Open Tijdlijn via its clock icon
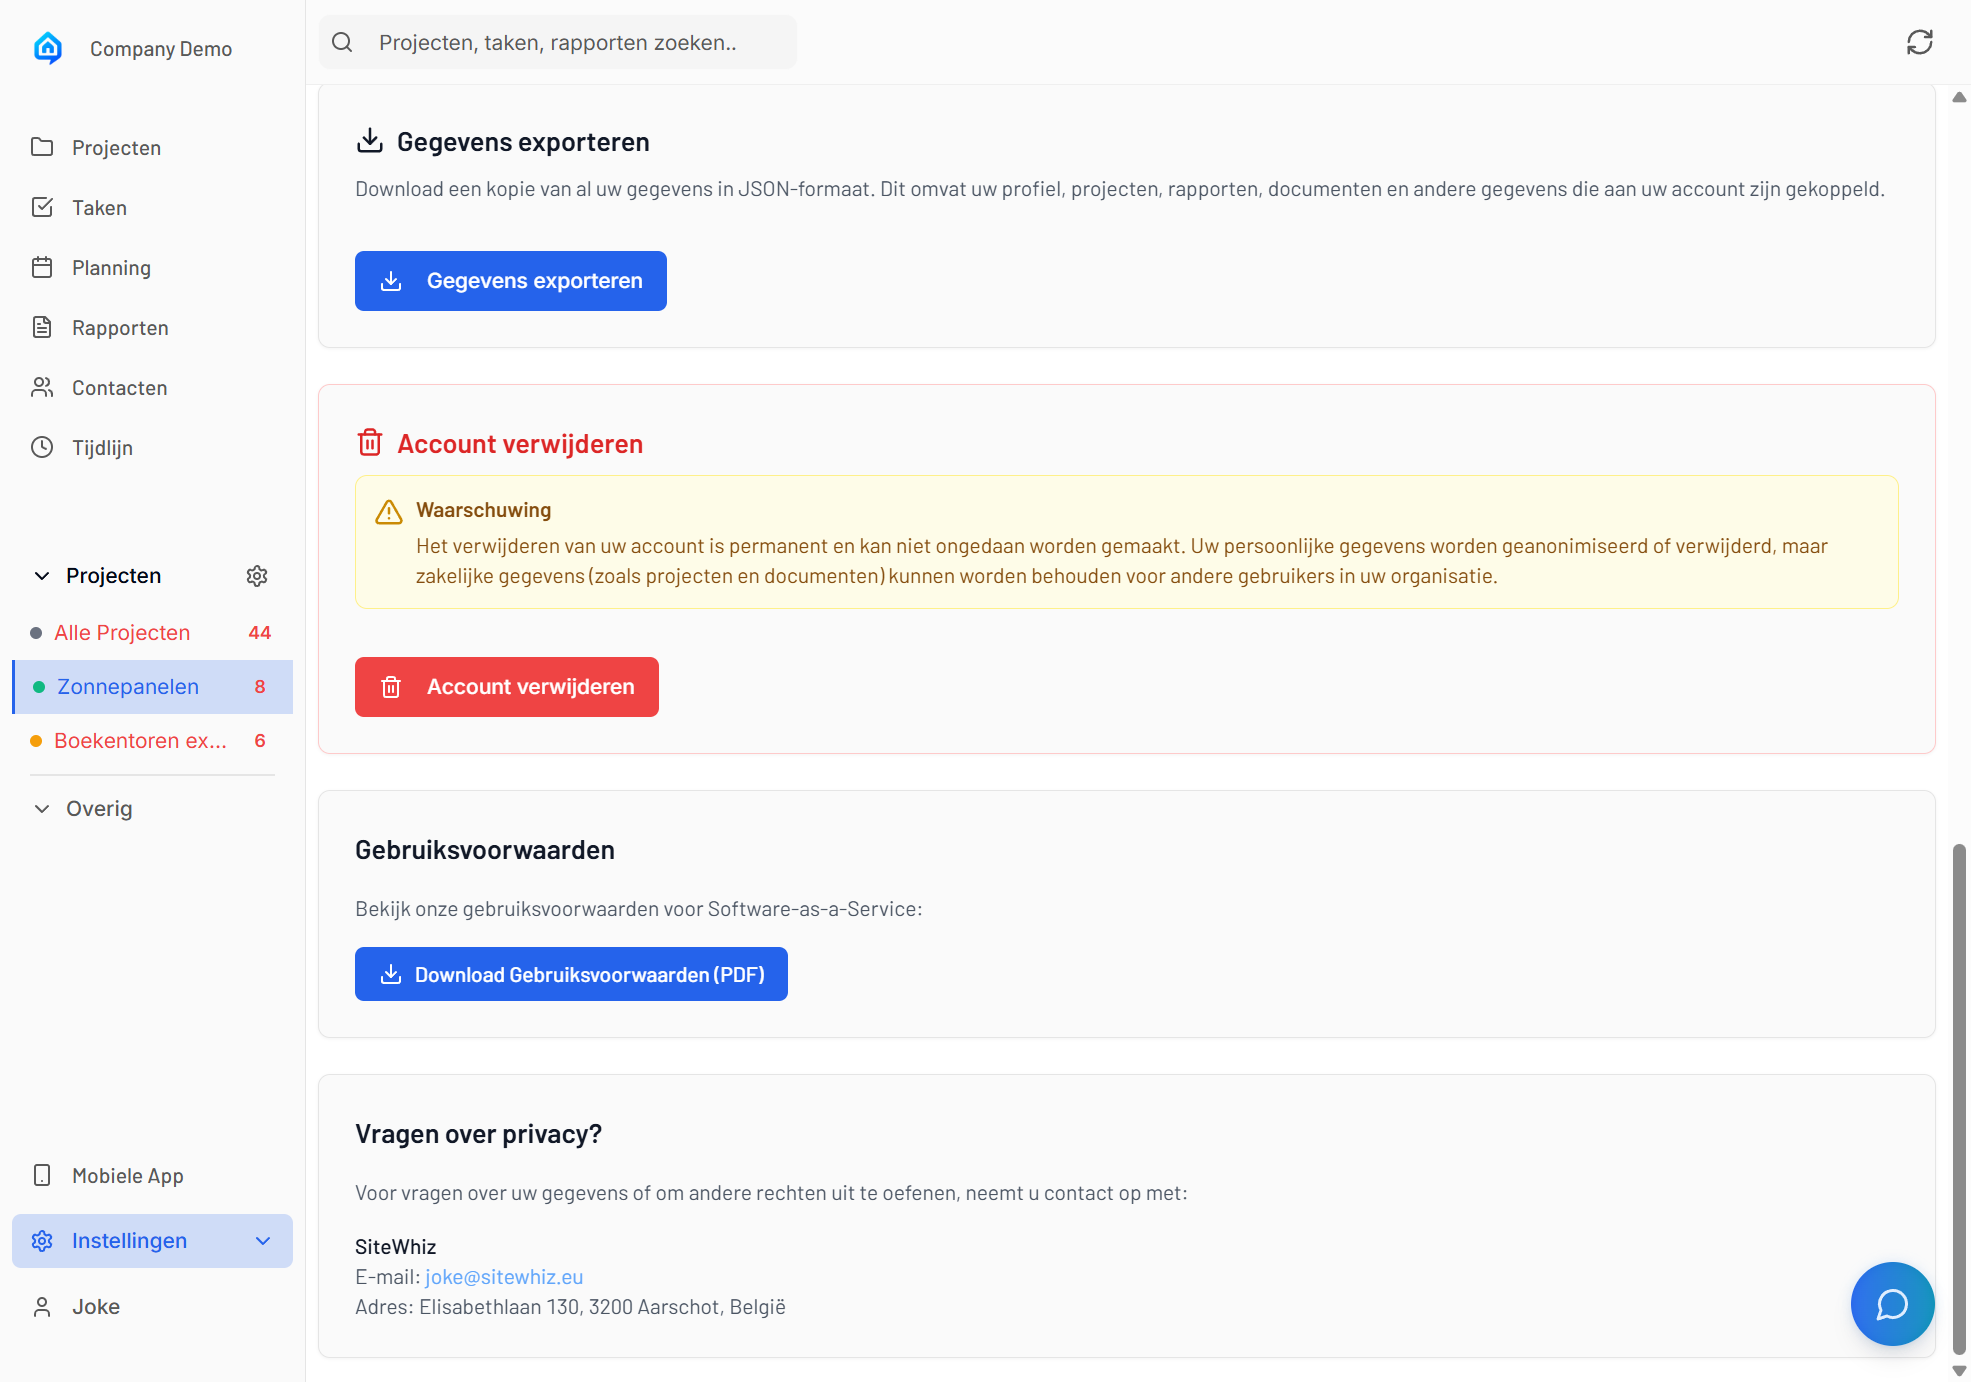Viewport: 1971px width, 1382px height. click(x=42, y=448)
